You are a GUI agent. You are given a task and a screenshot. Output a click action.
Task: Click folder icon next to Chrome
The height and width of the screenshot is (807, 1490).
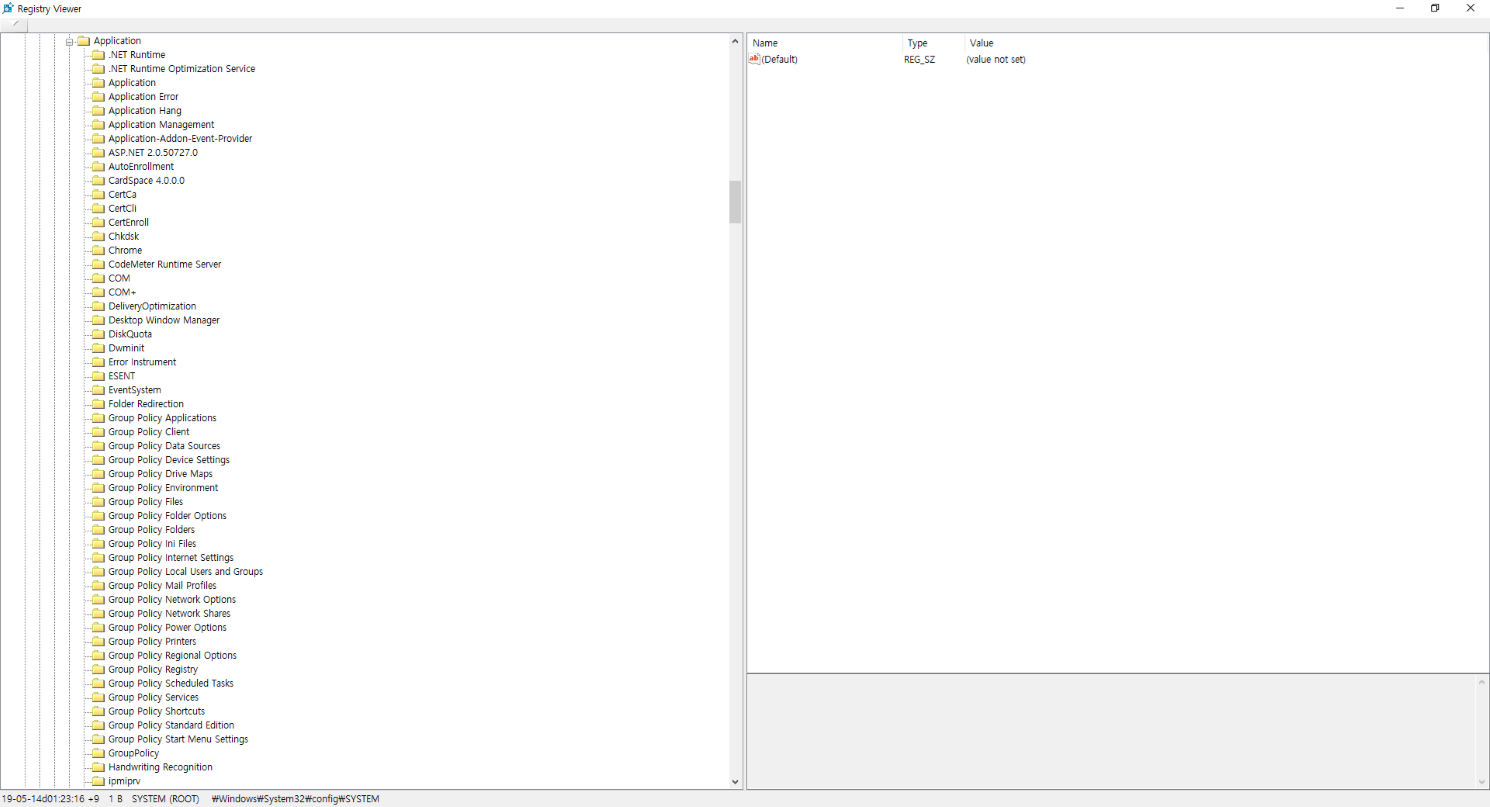pos(98,251)
